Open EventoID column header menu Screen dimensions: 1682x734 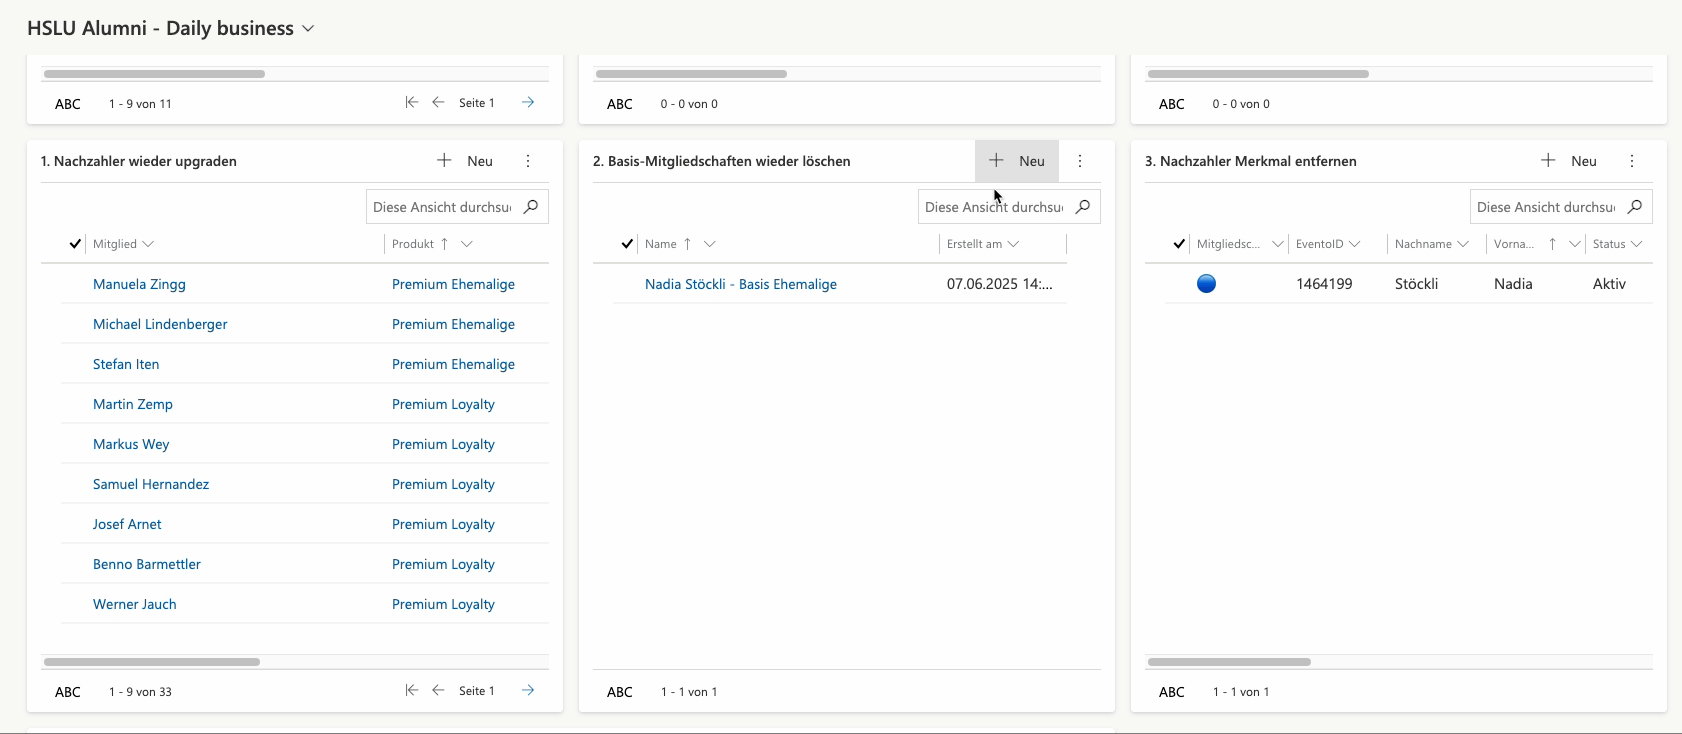1328,244
